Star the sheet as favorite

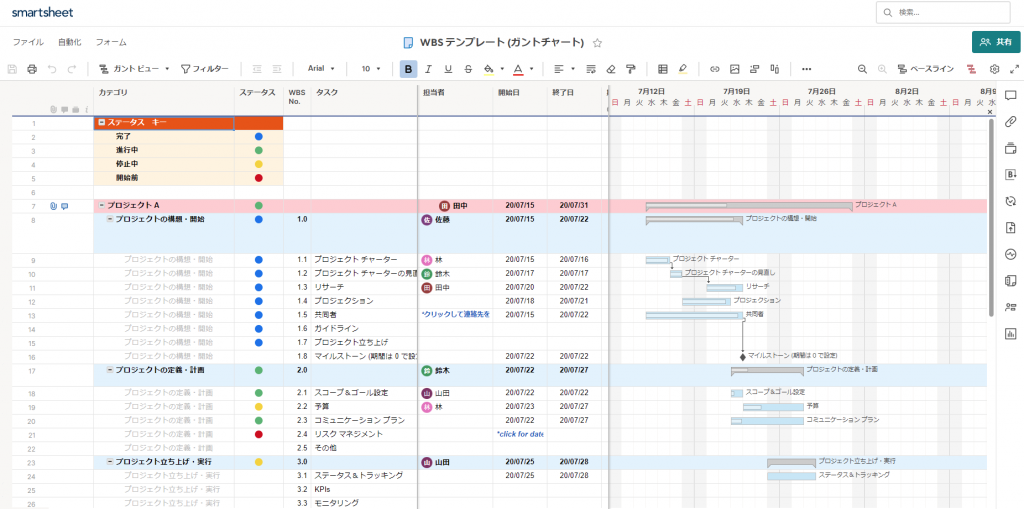(x=597, y=43)
